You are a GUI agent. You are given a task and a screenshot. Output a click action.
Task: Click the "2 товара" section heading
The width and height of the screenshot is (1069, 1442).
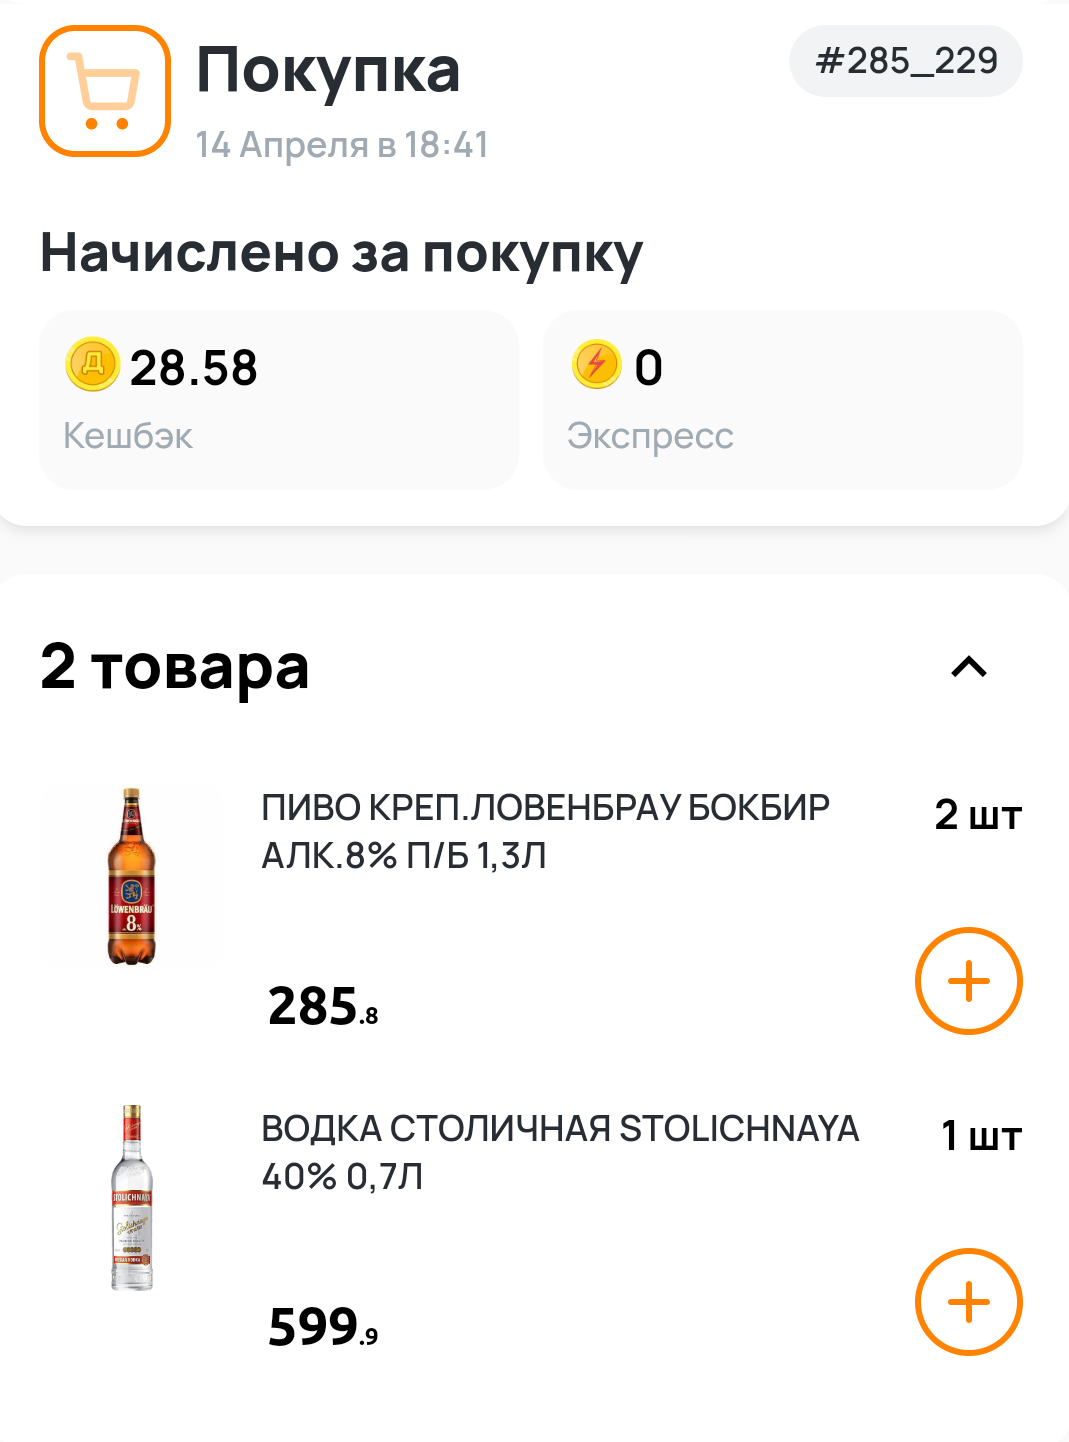click(x=175, y=667)
